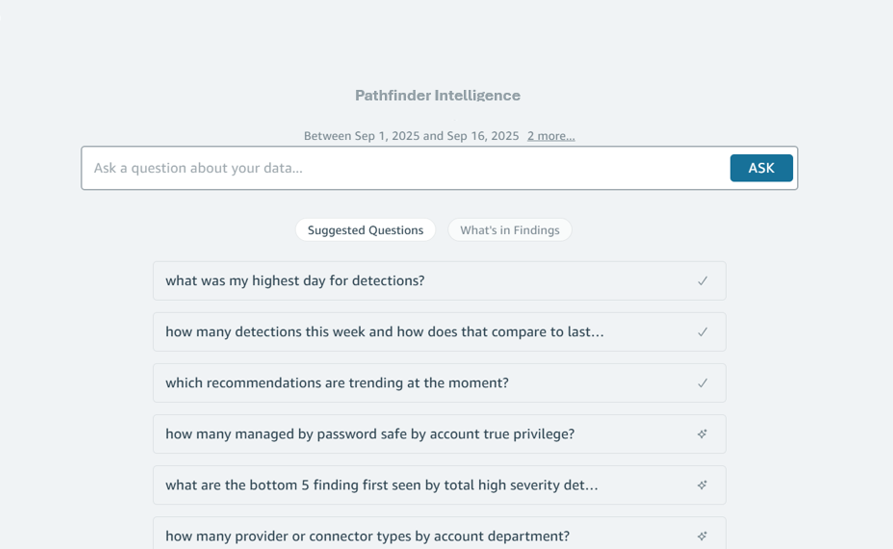This screenshot has width=893, height=549.
Task: Click checkmark icon on highest day detections question
Action: click(702, 281)
